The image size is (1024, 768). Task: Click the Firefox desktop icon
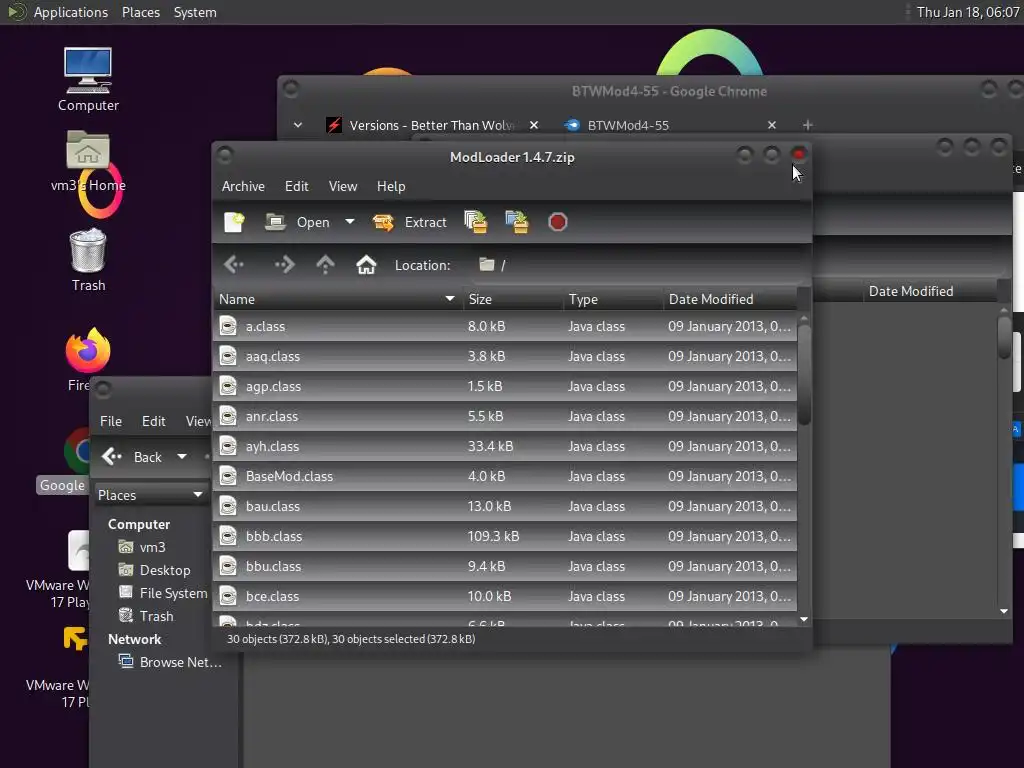87,359
